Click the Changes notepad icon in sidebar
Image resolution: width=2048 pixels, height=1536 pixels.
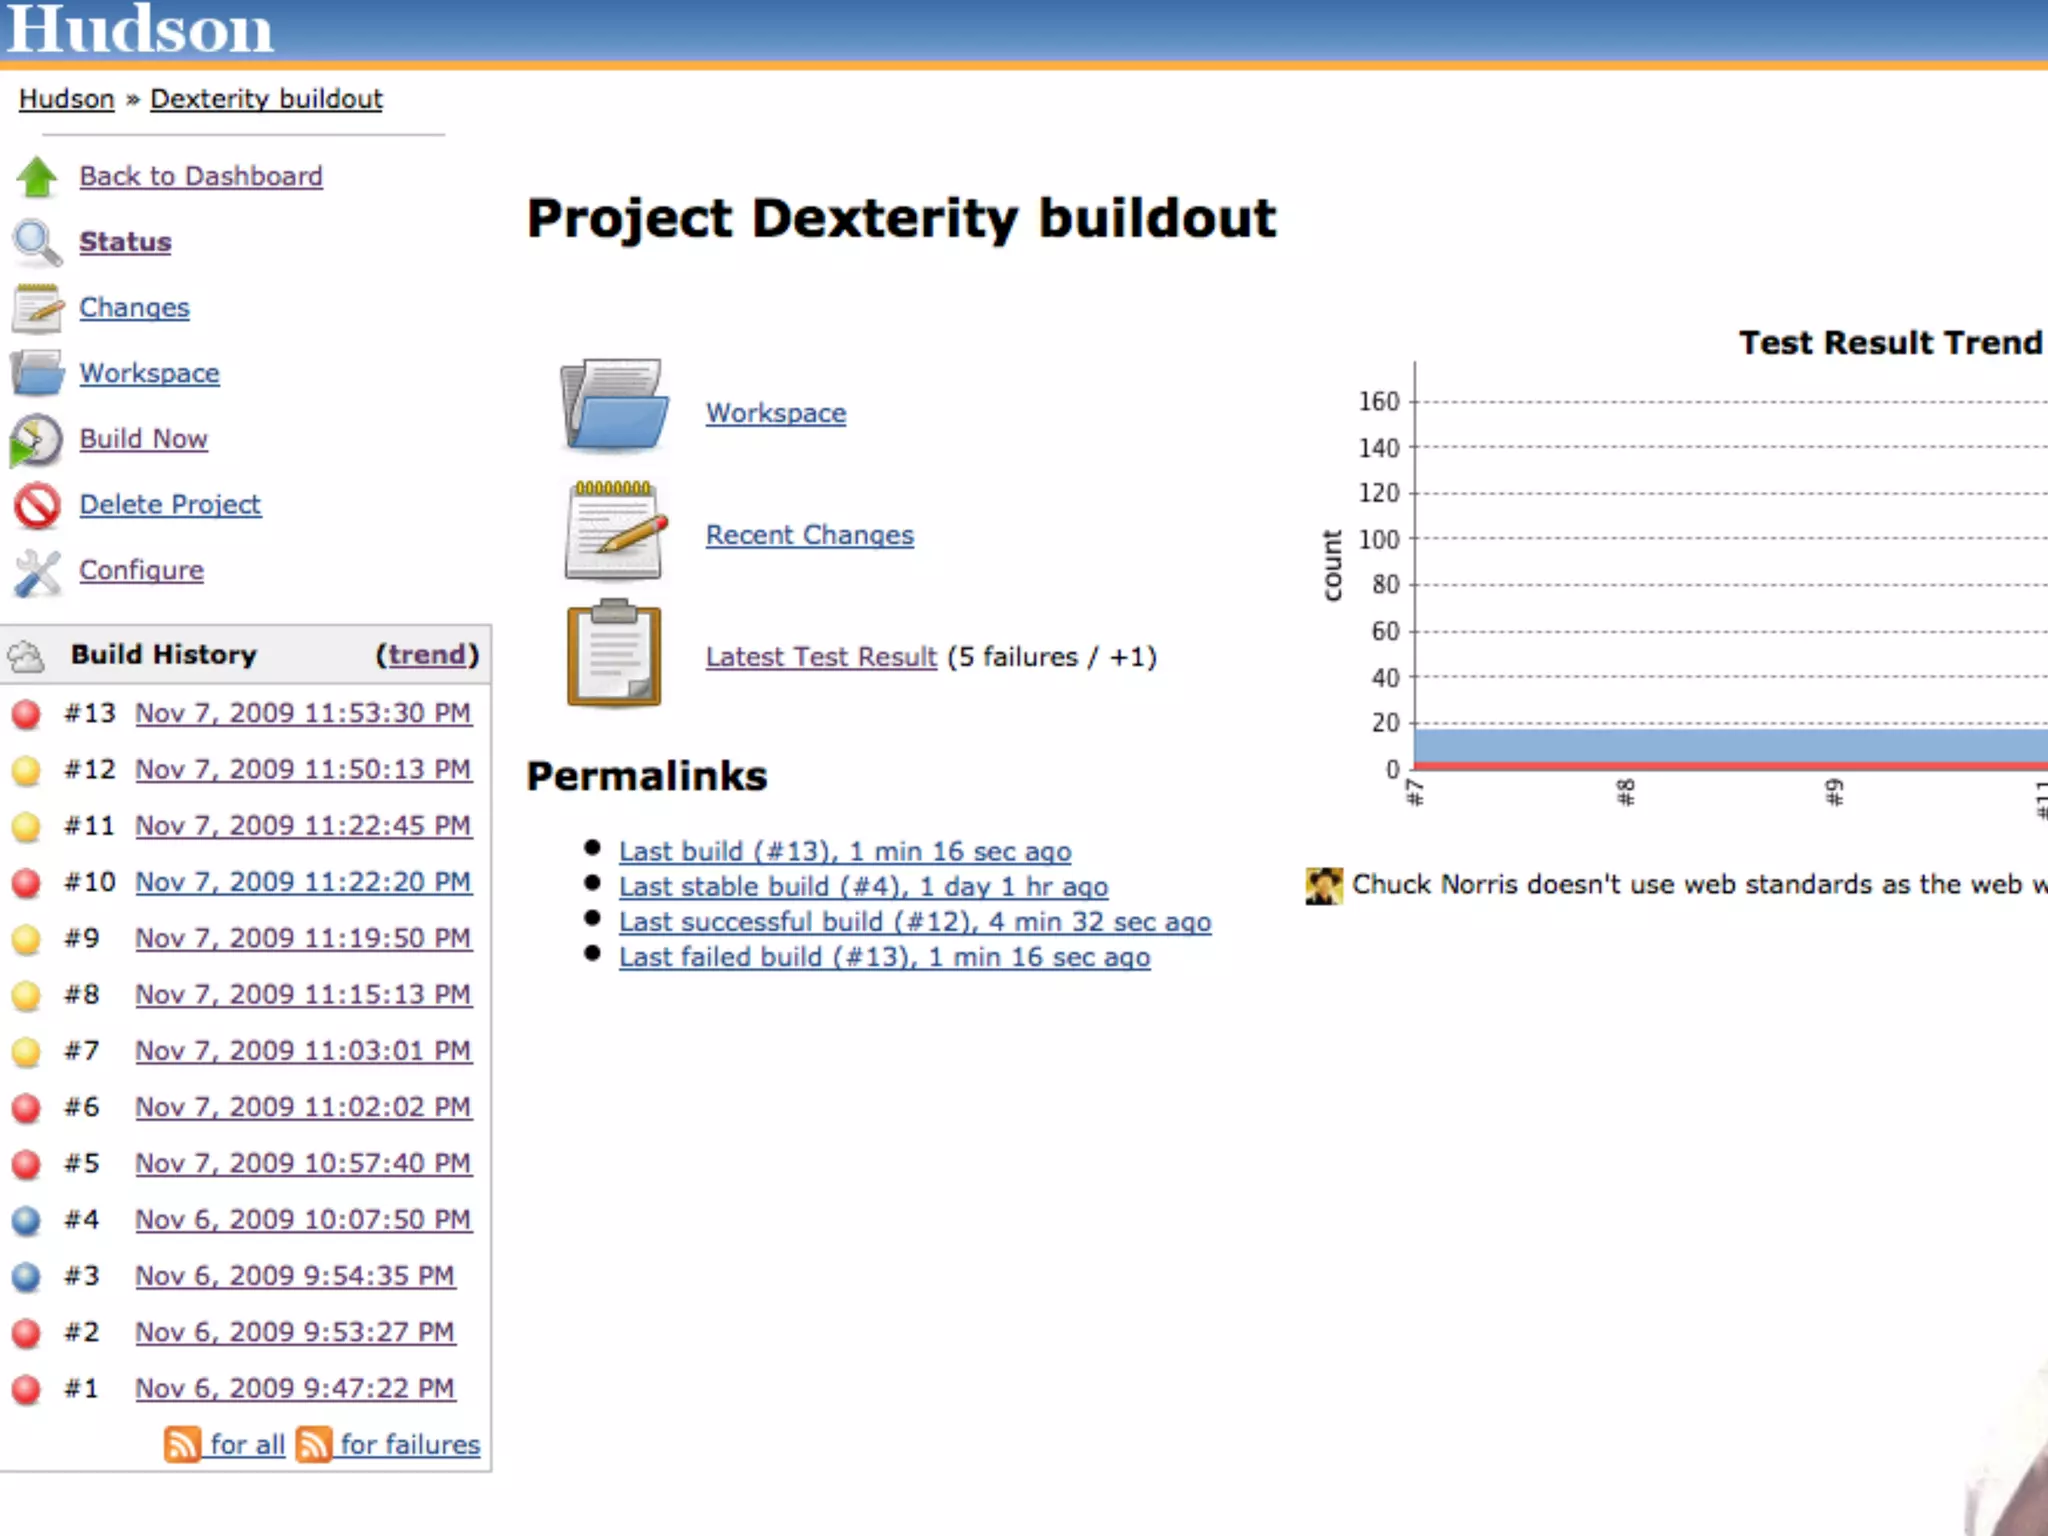pos(37,308)
